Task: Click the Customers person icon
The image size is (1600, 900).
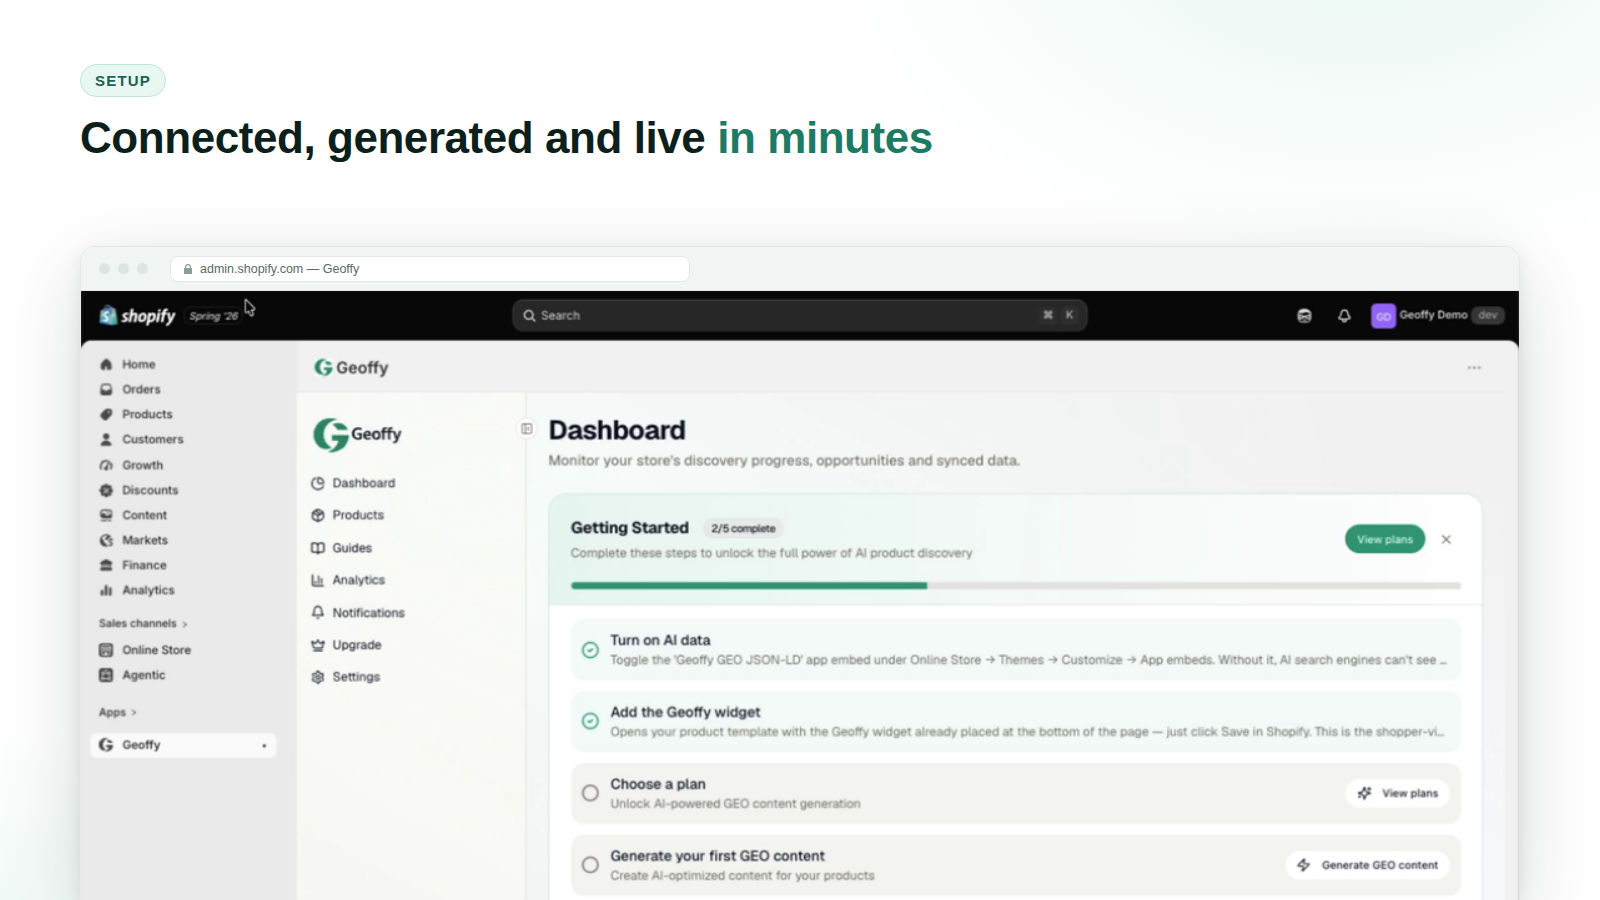Action: tap(106, 439)
